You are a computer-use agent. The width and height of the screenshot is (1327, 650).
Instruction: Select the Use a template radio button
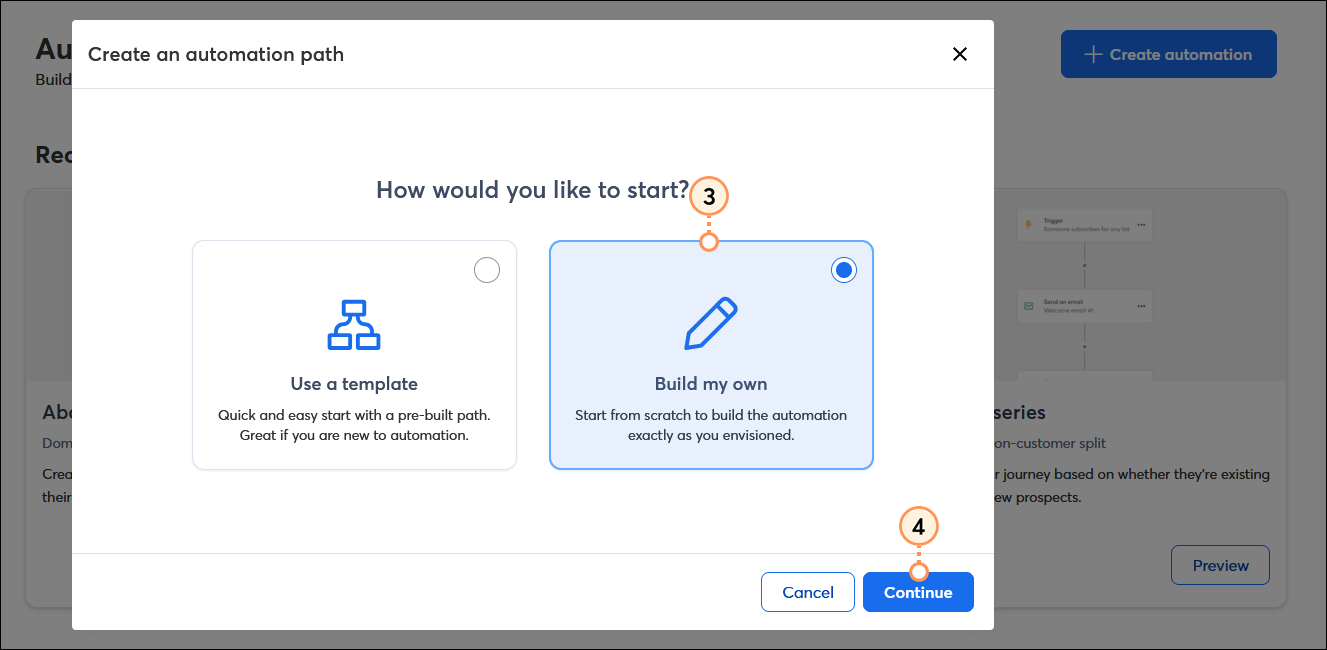(486, 270)
